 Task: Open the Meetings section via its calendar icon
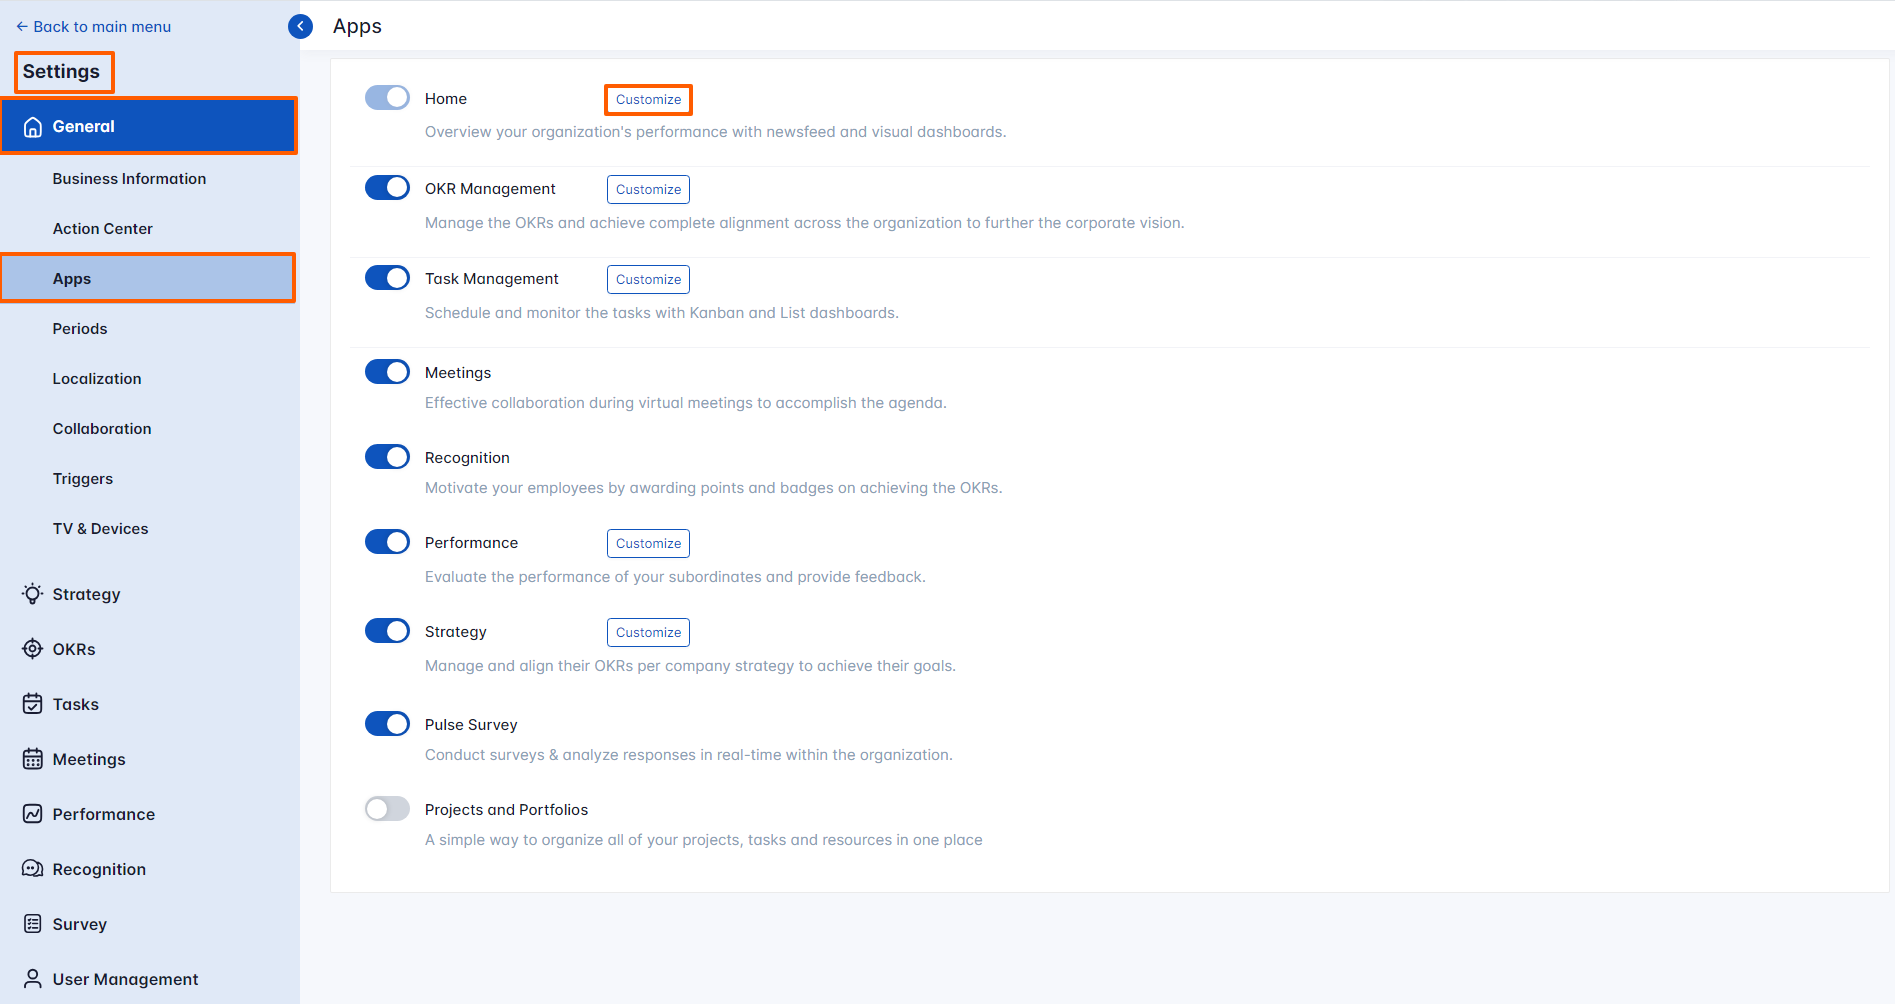tap(33, 758)
